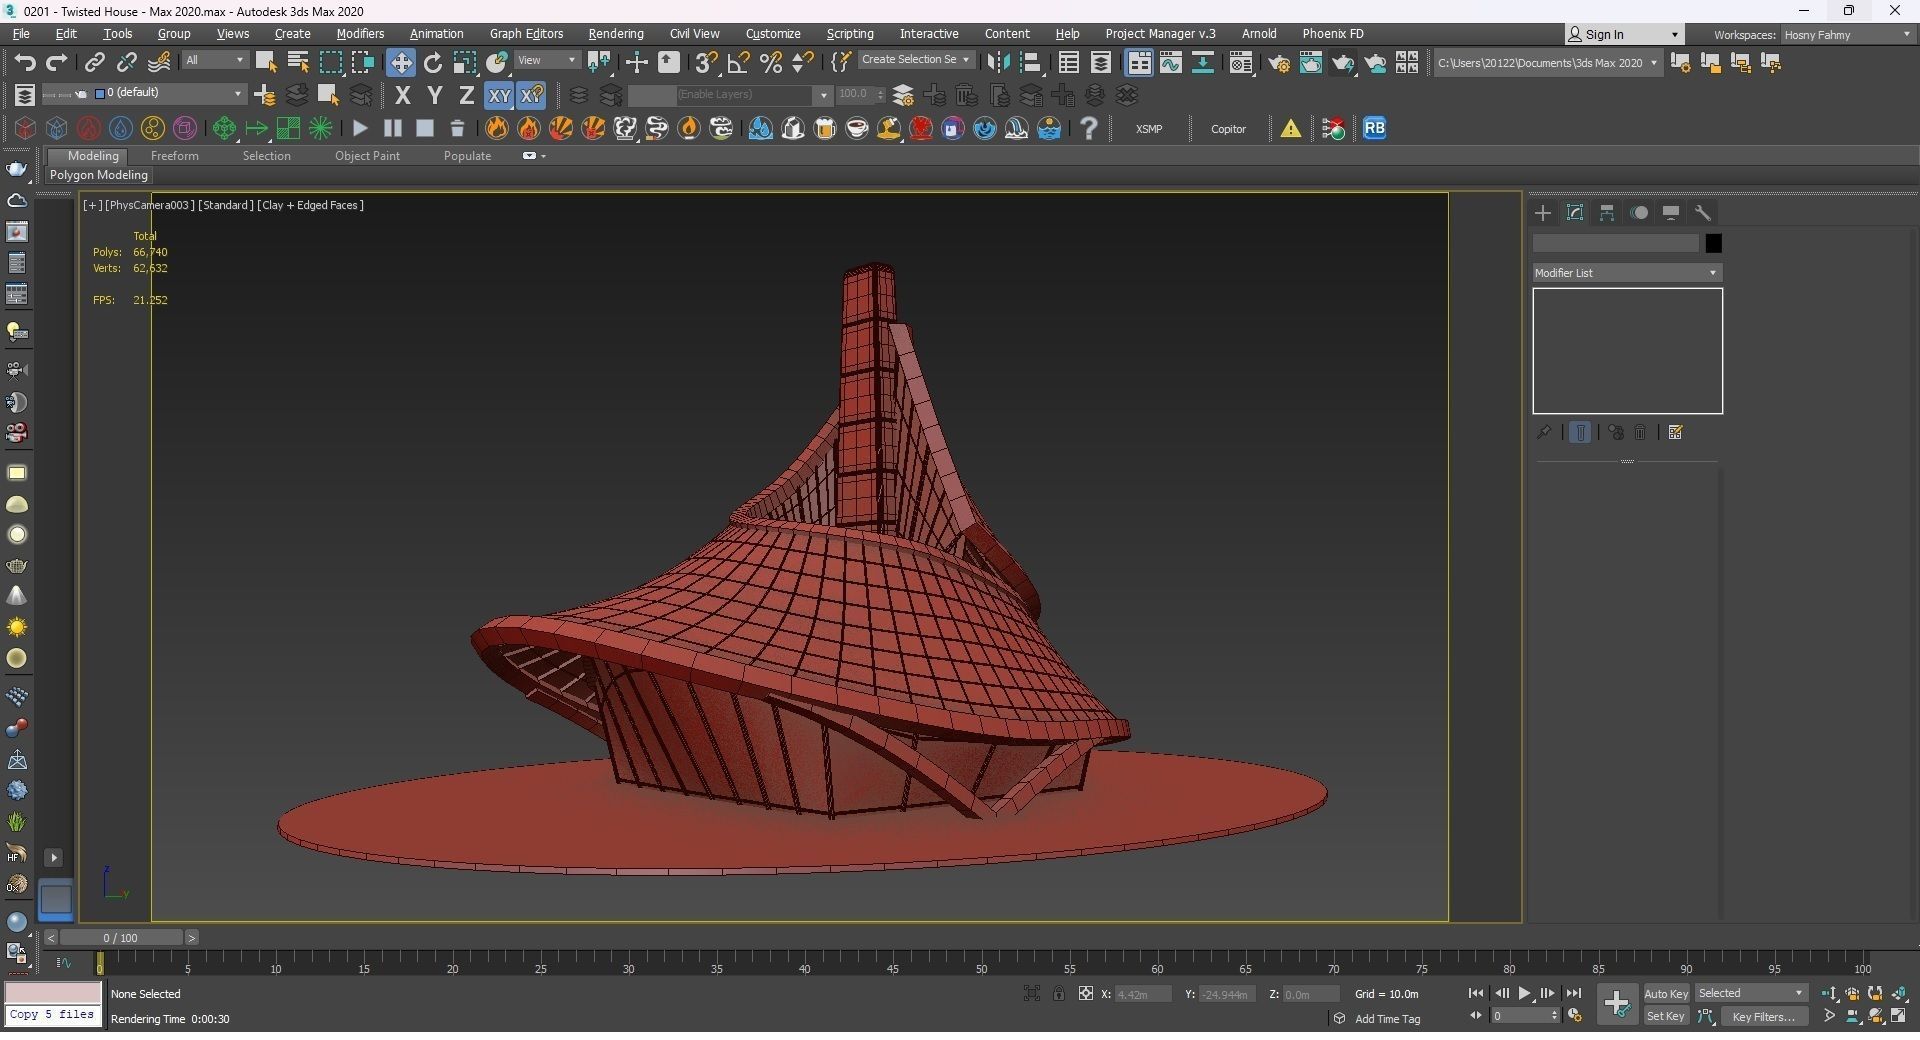The height and width of the screenshot is (1040, 1920).
Task: Toggle the Window/Crossing selection mode
Action: pos(363,62)
